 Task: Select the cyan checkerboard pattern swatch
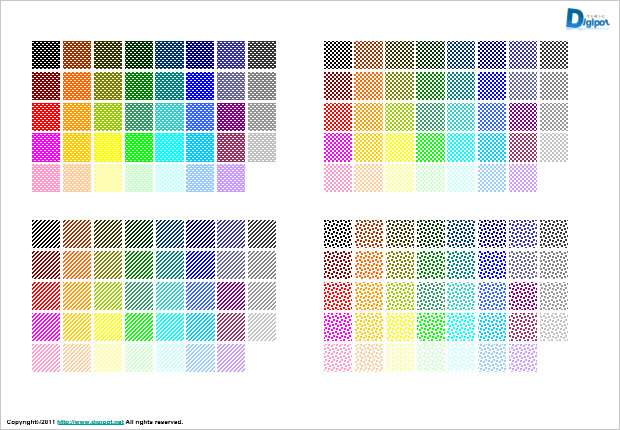(x=461, y=147)
